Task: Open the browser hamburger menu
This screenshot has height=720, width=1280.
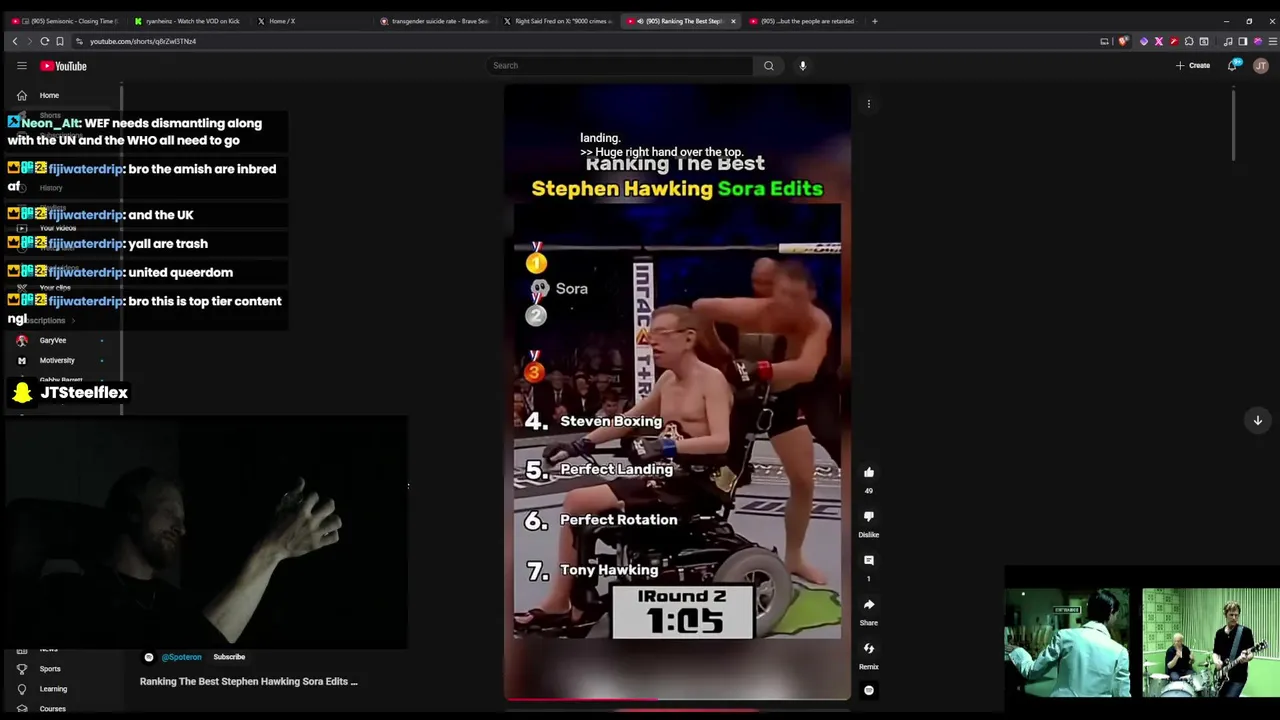Action: tap(1272, 41)
